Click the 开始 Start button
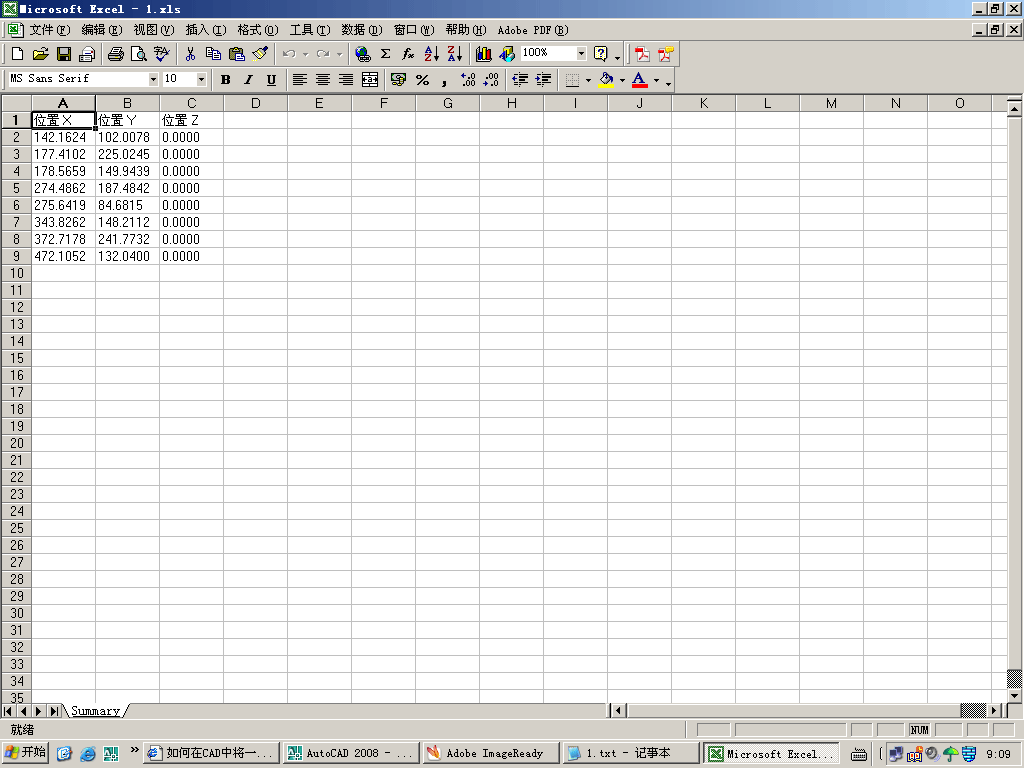This screenshot has height=768, width=1024. click(x=26, y=752)
